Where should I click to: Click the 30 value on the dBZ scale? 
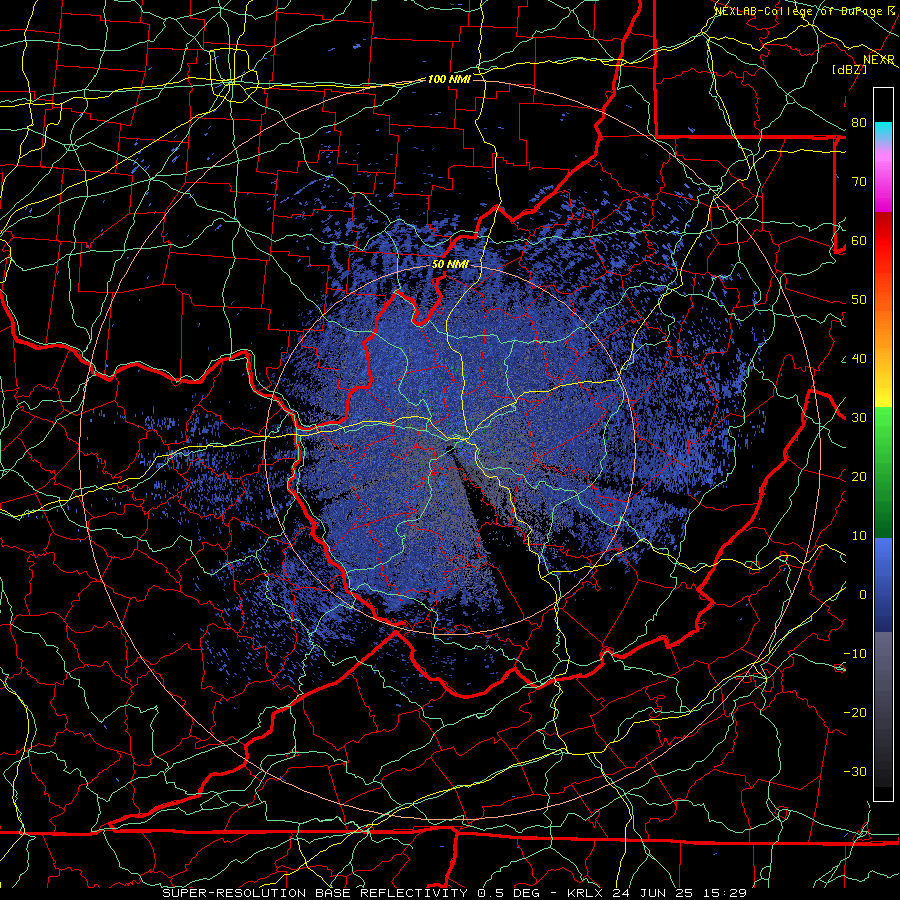[859, 418]
